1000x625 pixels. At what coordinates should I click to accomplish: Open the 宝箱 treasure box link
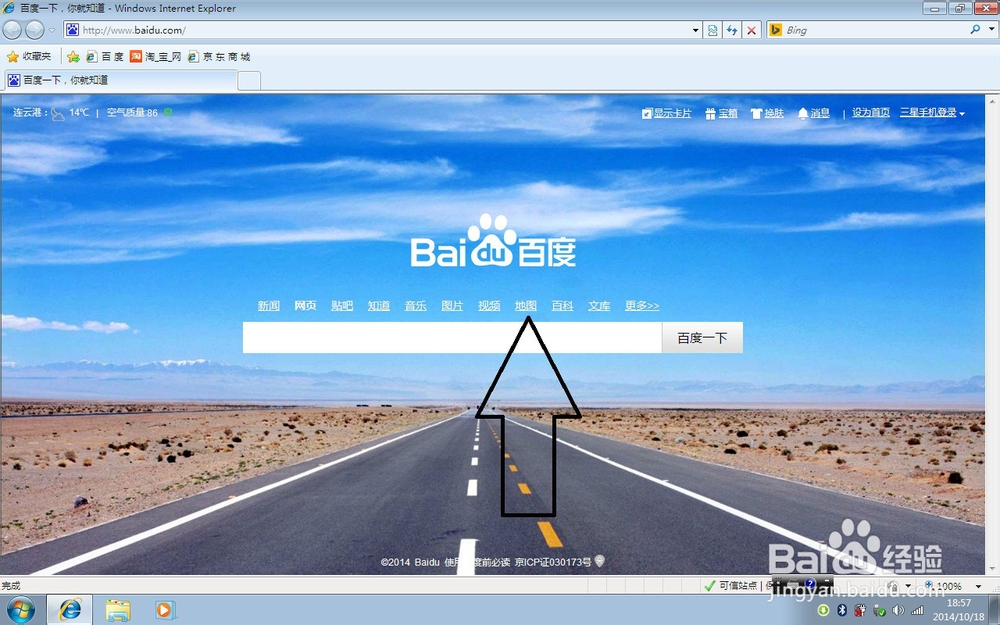tap(721, 113)
